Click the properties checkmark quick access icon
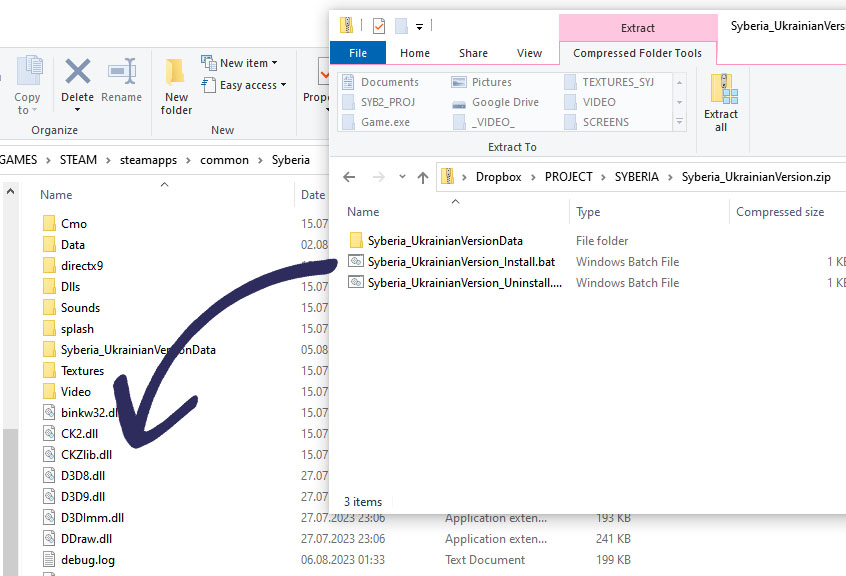Image resolution: width=846 pixels, height=576 pixels. pos(379,25)
